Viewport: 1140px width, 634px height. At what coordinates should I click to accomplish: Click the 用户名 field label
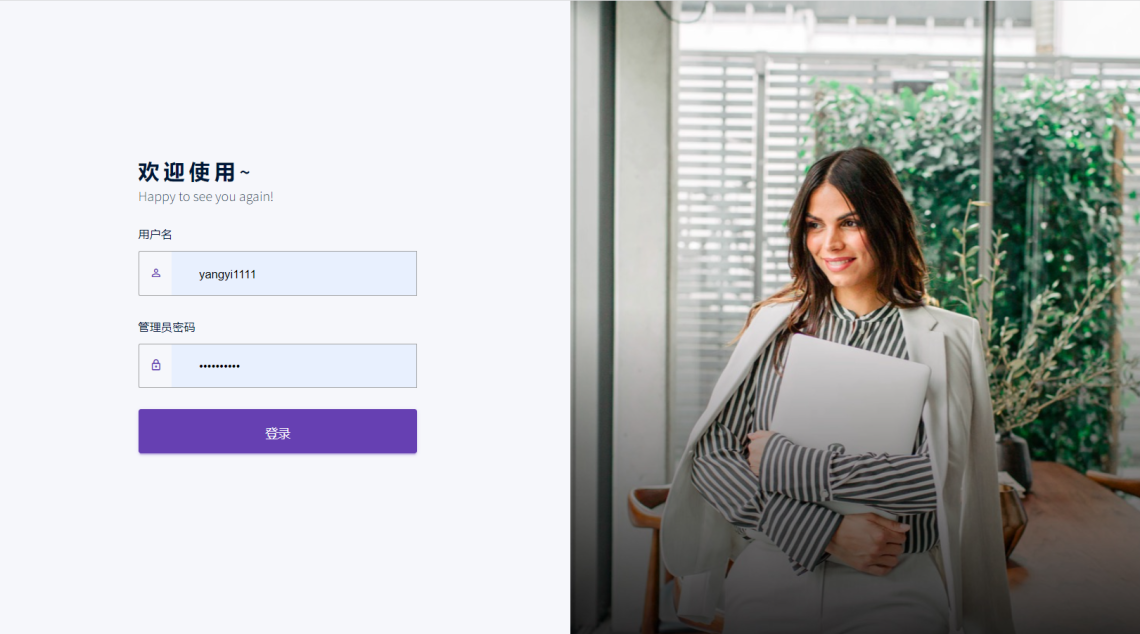pyautogui.click(x=155, y=234)
